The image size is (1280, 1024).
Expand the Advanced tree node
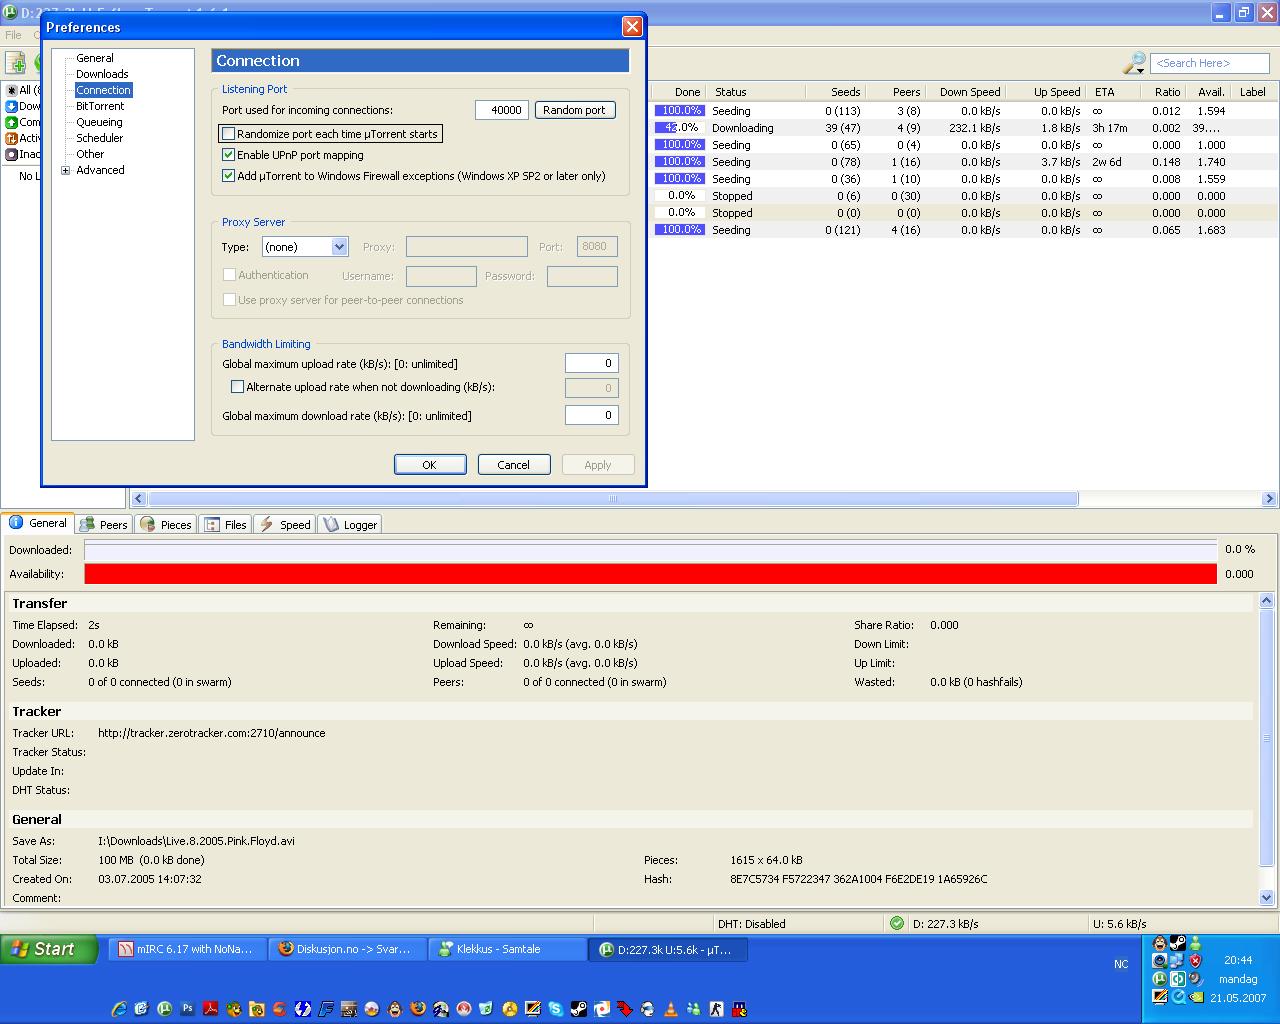pyautogui.click(x=66, y=170)
